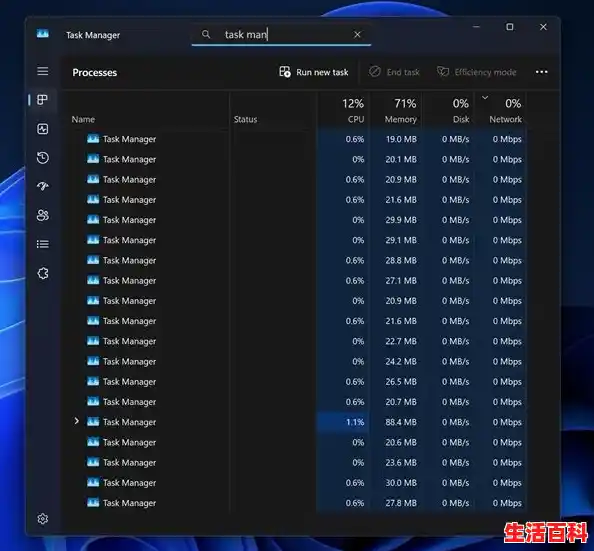594x551 pixels.
Task: Open the Performance sidebar icon
Action: [x=42, y=129]
